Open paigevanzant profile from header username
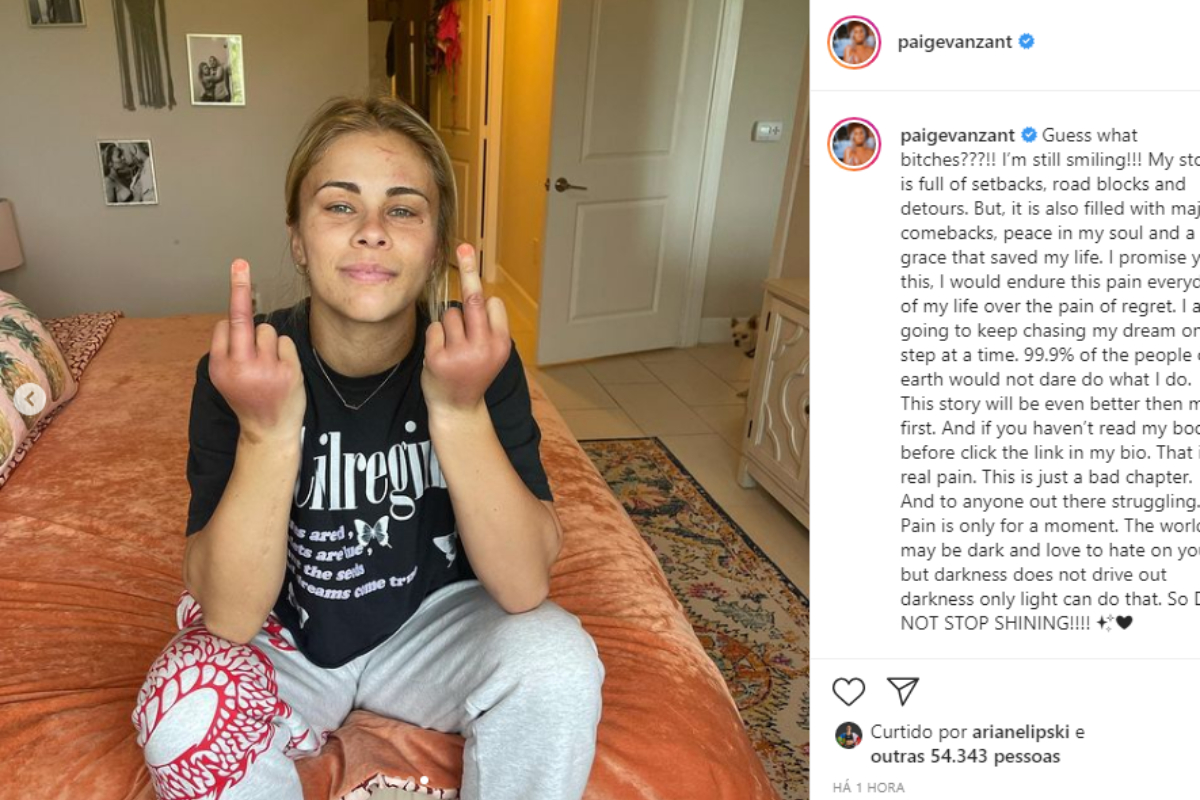Image resolution: width=1200 pixels, height=800 pixels. point(956,42)
